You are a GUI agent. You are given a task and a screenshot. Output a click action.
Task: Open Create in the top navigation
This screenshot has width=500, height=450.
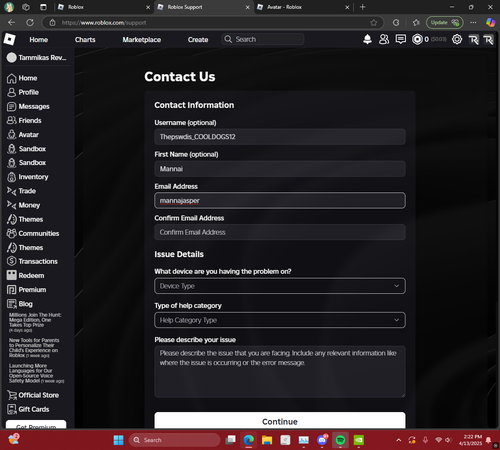[198, 40]
